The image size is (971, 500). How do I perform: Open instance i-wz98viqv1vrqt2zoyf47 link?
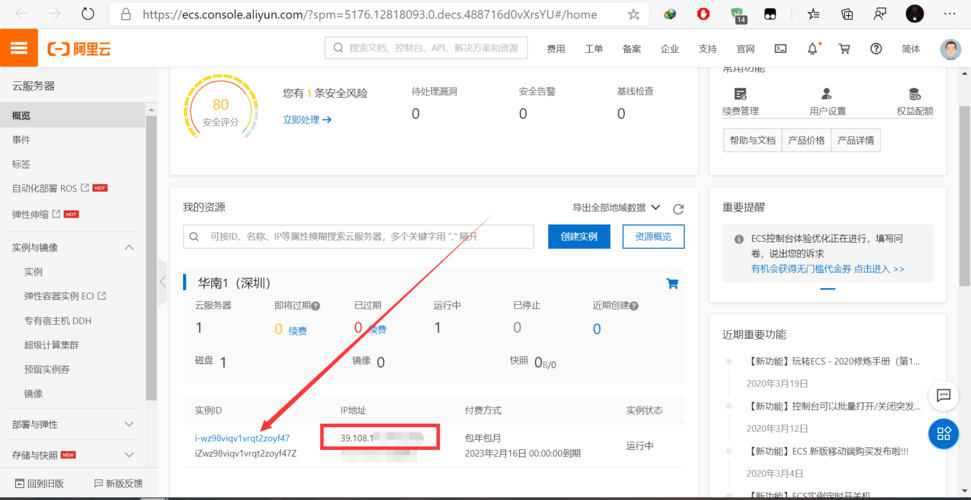pyautogui.click(x=242, y=438)
